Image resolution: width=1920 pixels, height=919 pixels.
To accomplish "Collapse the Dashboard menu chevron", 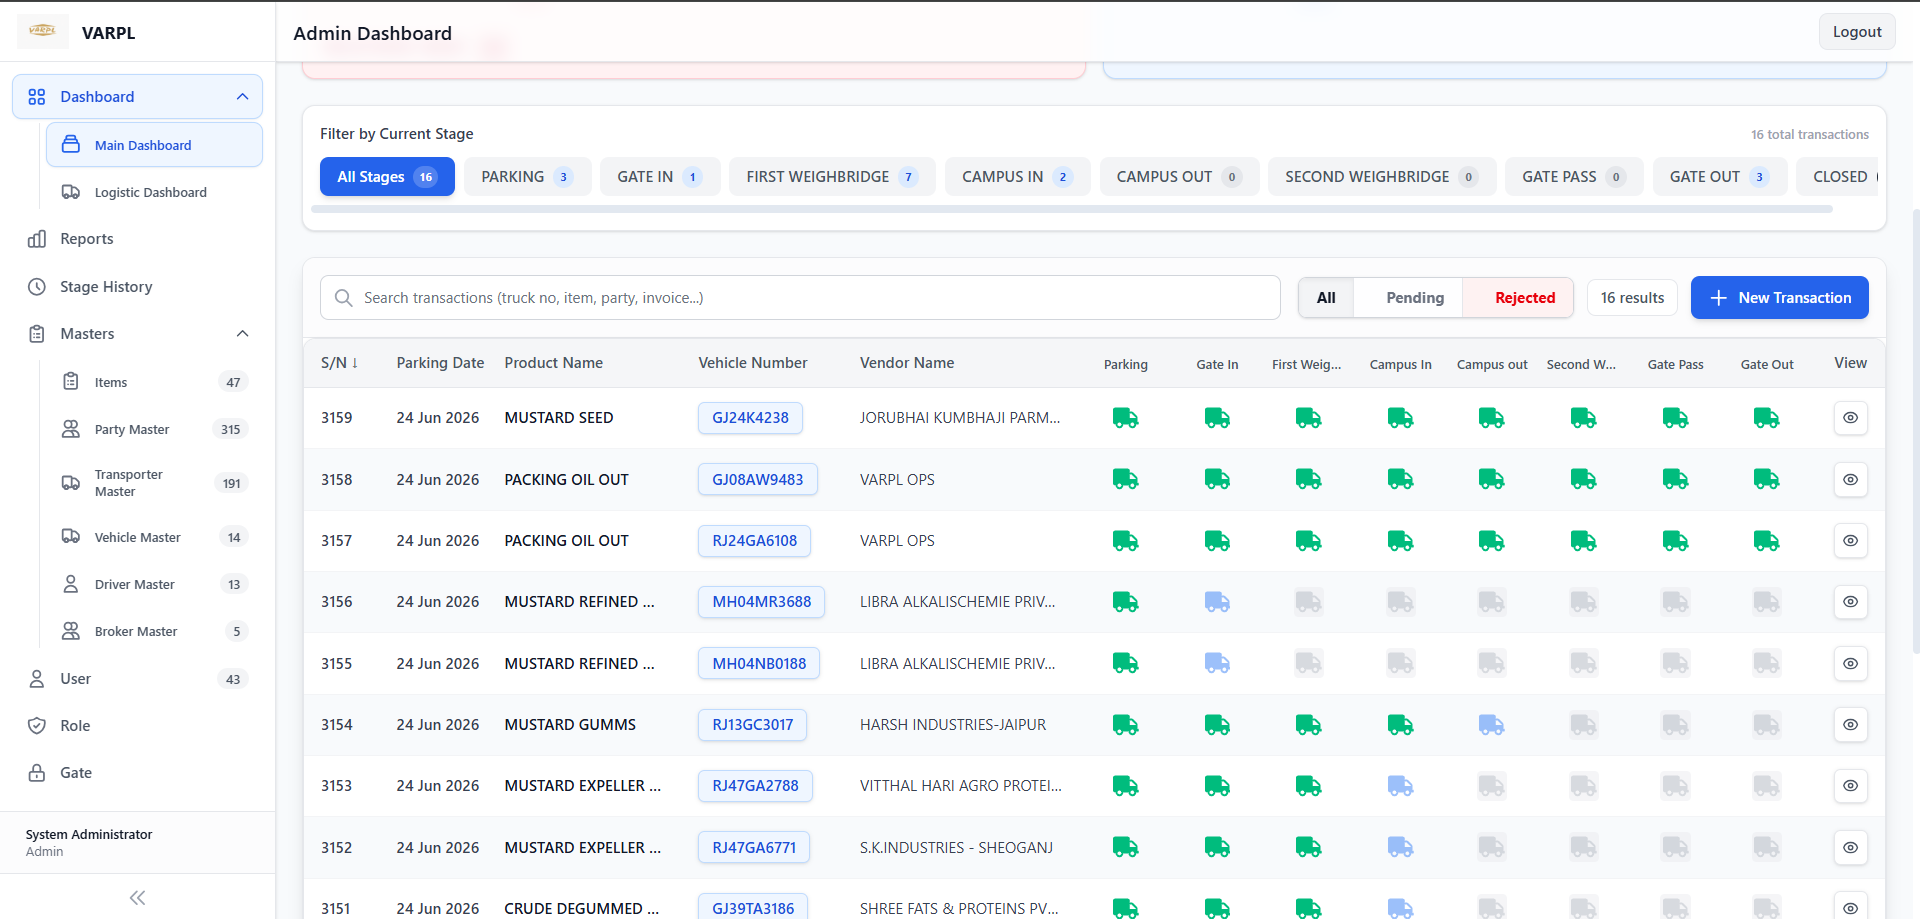I will click(x=242, y=97).
